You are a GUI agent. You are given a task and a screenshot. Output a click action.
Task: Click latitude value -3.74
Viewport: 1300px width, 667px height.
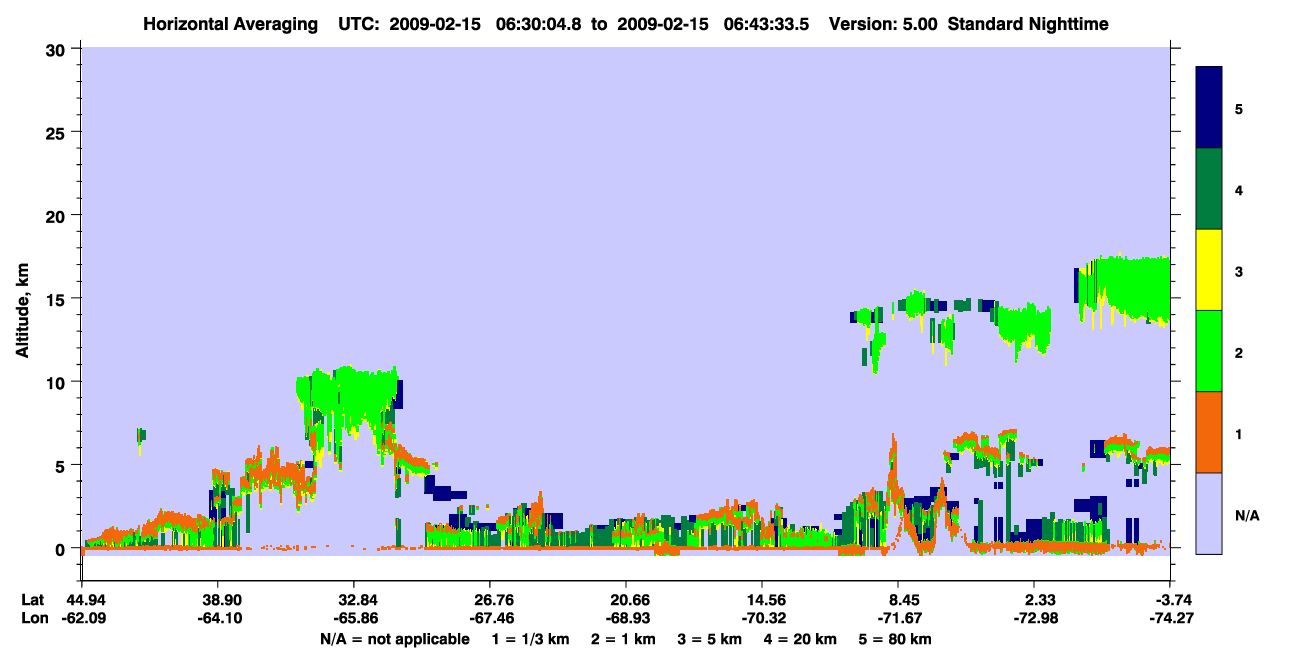1170,600
